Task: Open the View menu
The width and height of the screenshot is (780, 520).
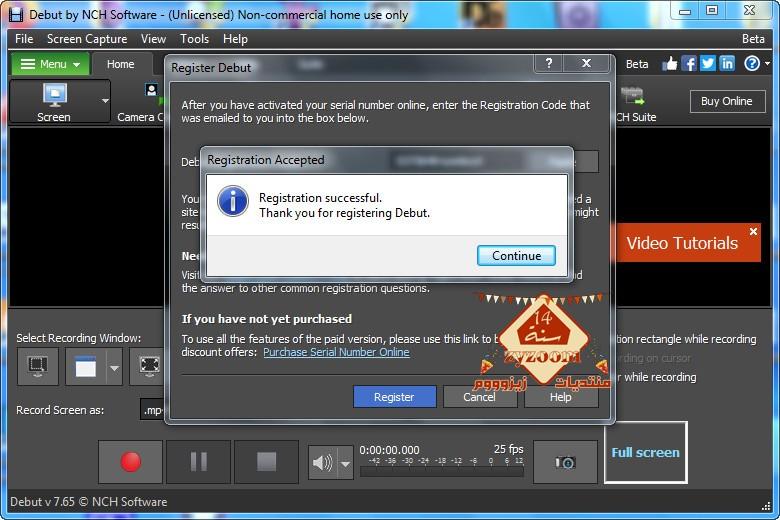Action: click(x=153, y=39)
